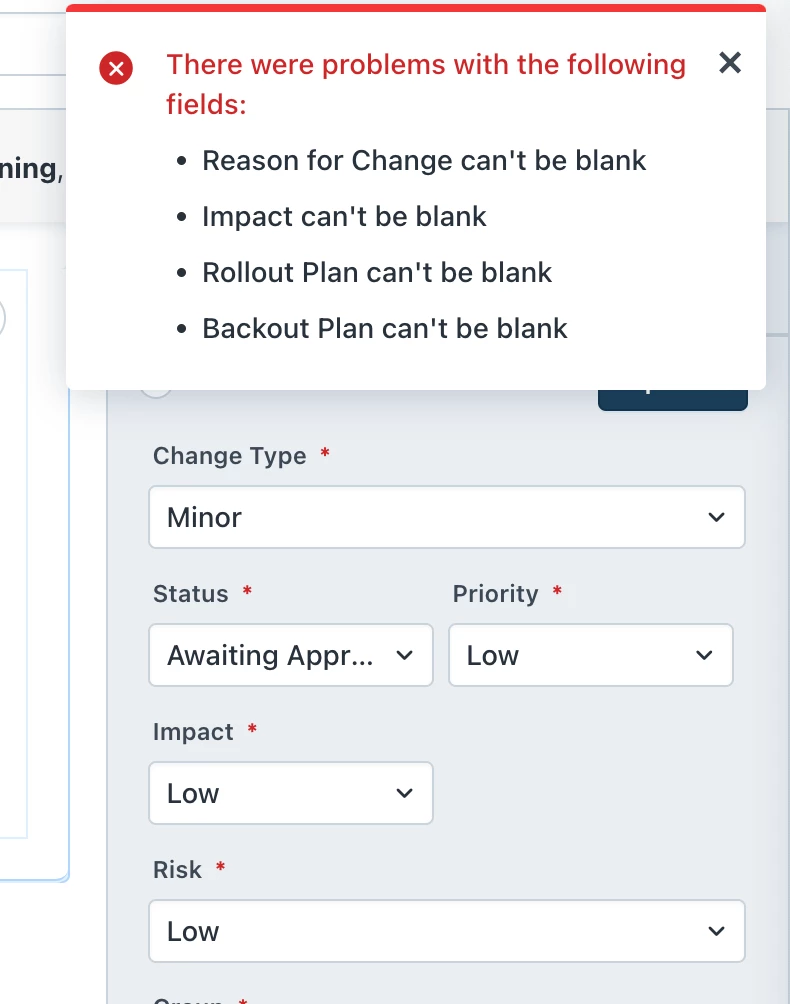Expand the Priority dropdown set to Low
Screen dimensions: 790x1004
[x=590, y=655]
